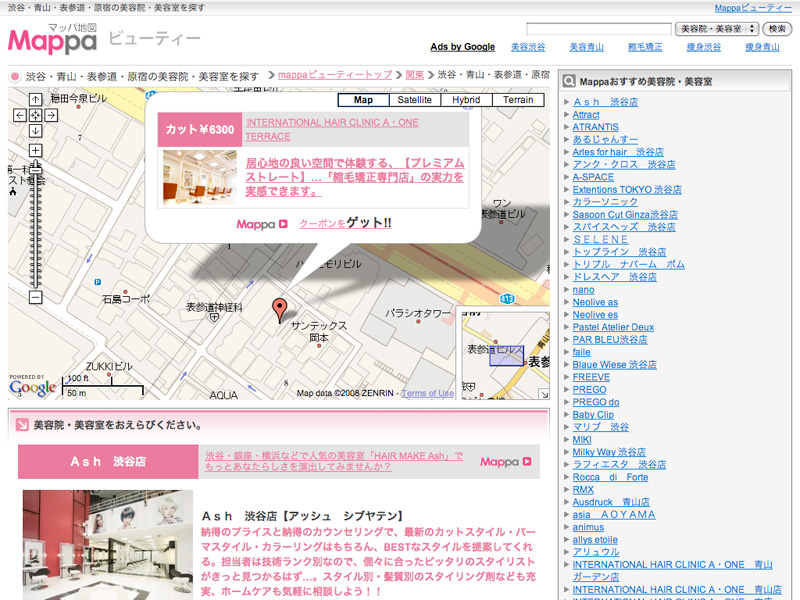Open Extentions TOKYO 渋谷店 link
800x600 pixels.
[627, 190]
